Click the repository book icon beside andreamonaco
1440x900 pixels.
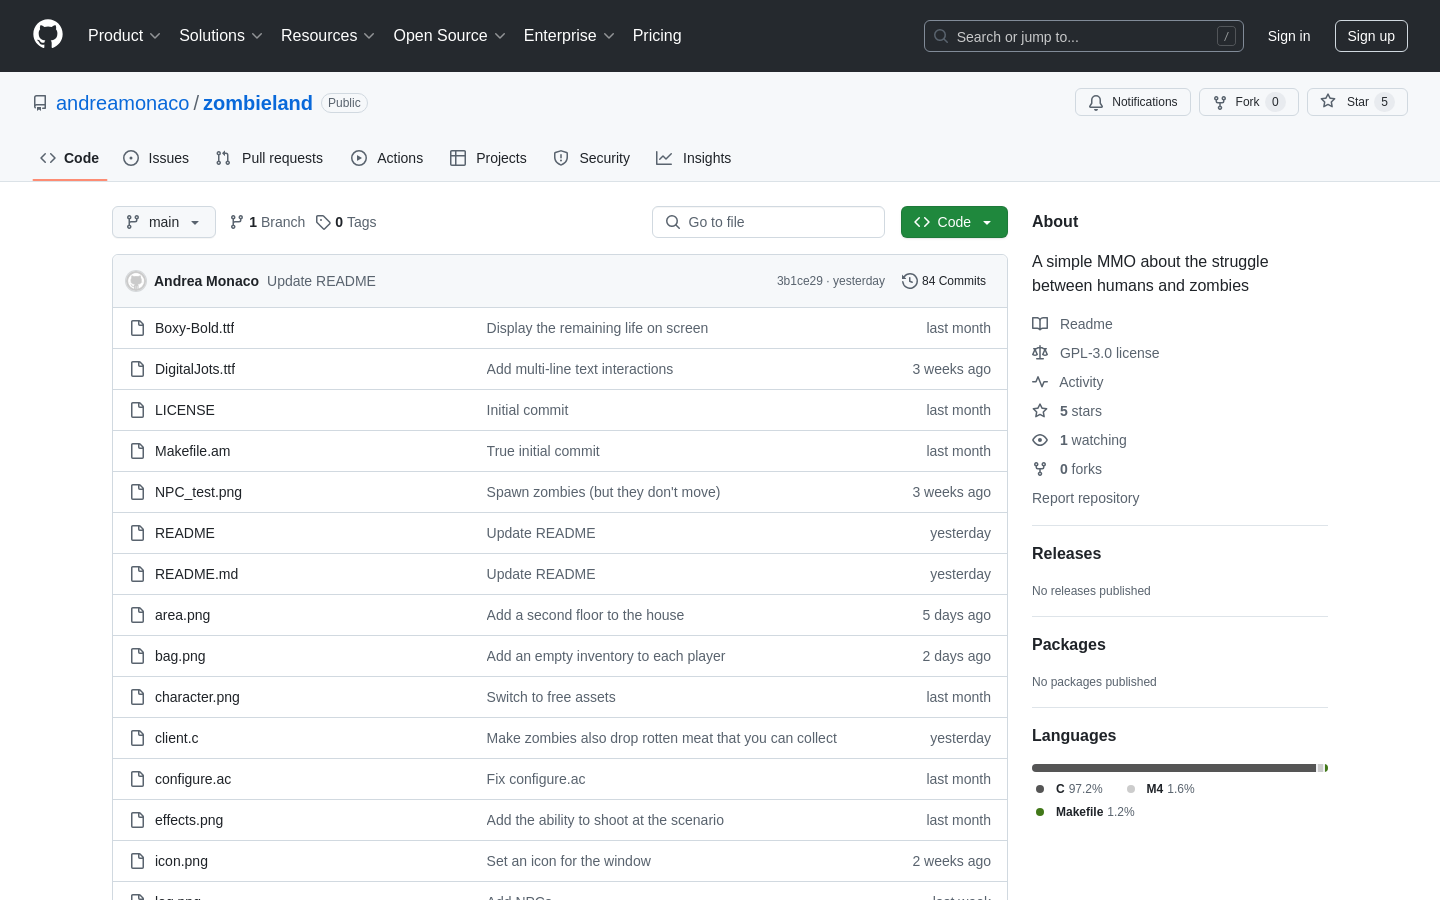click(40, 103)
